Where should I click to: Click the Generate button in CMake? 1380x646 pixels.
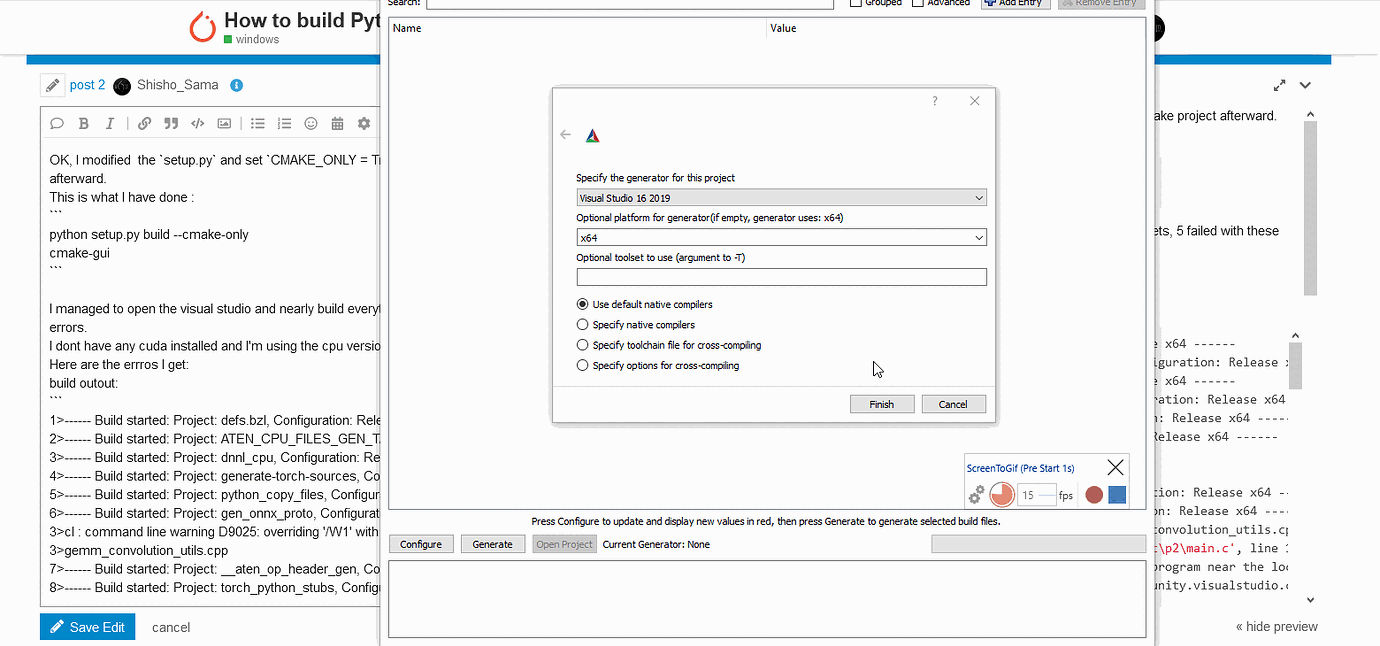pos(492,544)
